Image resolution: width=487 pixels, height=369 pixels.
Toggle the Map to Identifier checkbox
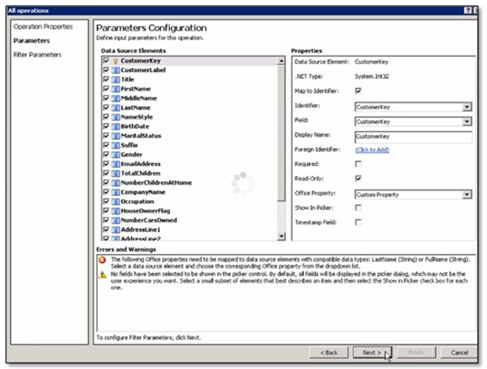point(358,91)
